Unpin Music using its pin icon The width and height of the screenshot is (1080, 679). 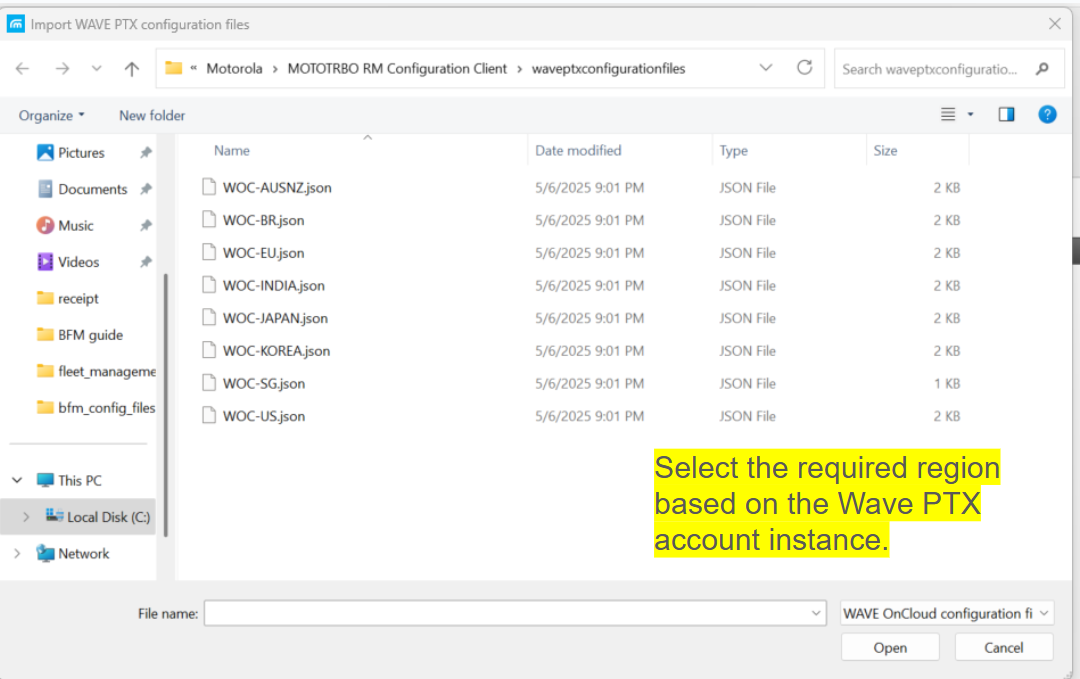145,225
